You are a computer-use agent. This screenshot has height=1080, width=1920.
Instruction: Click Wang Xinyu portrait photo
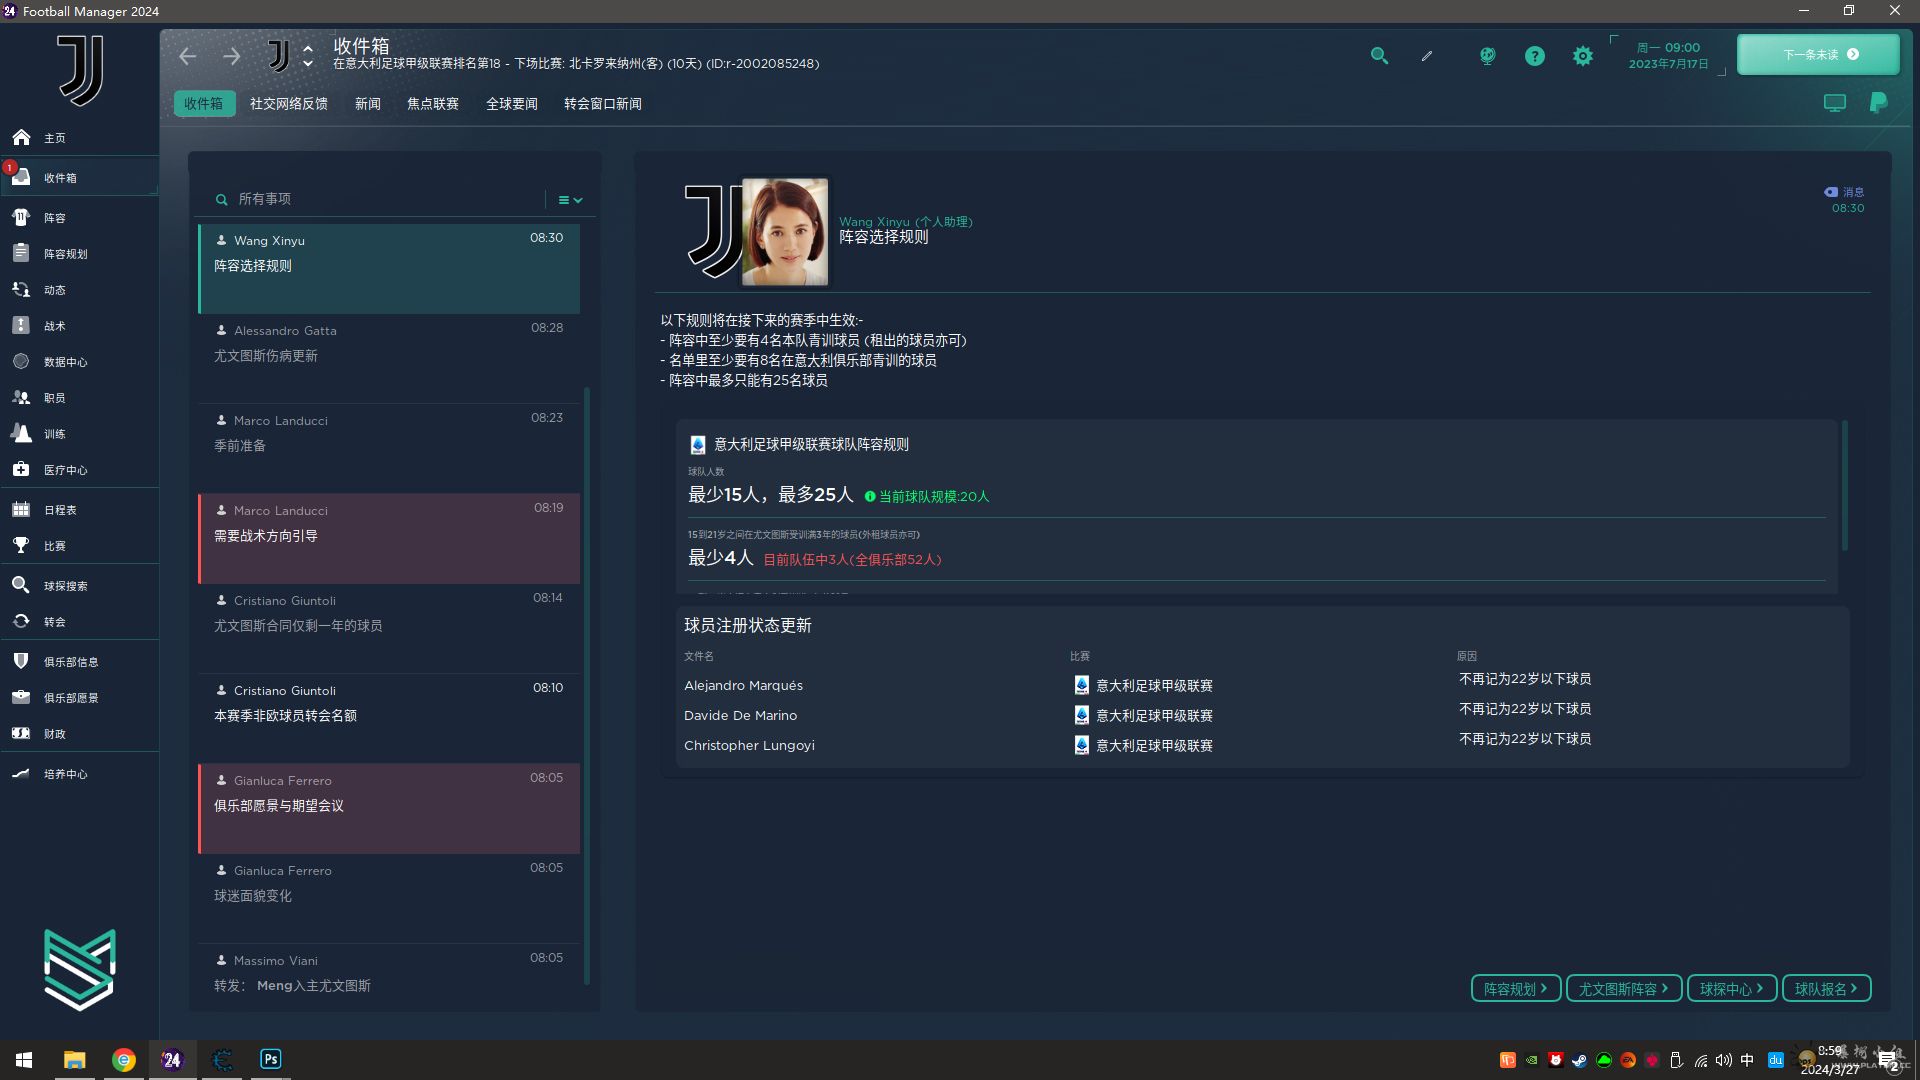(x=785, y=232)
